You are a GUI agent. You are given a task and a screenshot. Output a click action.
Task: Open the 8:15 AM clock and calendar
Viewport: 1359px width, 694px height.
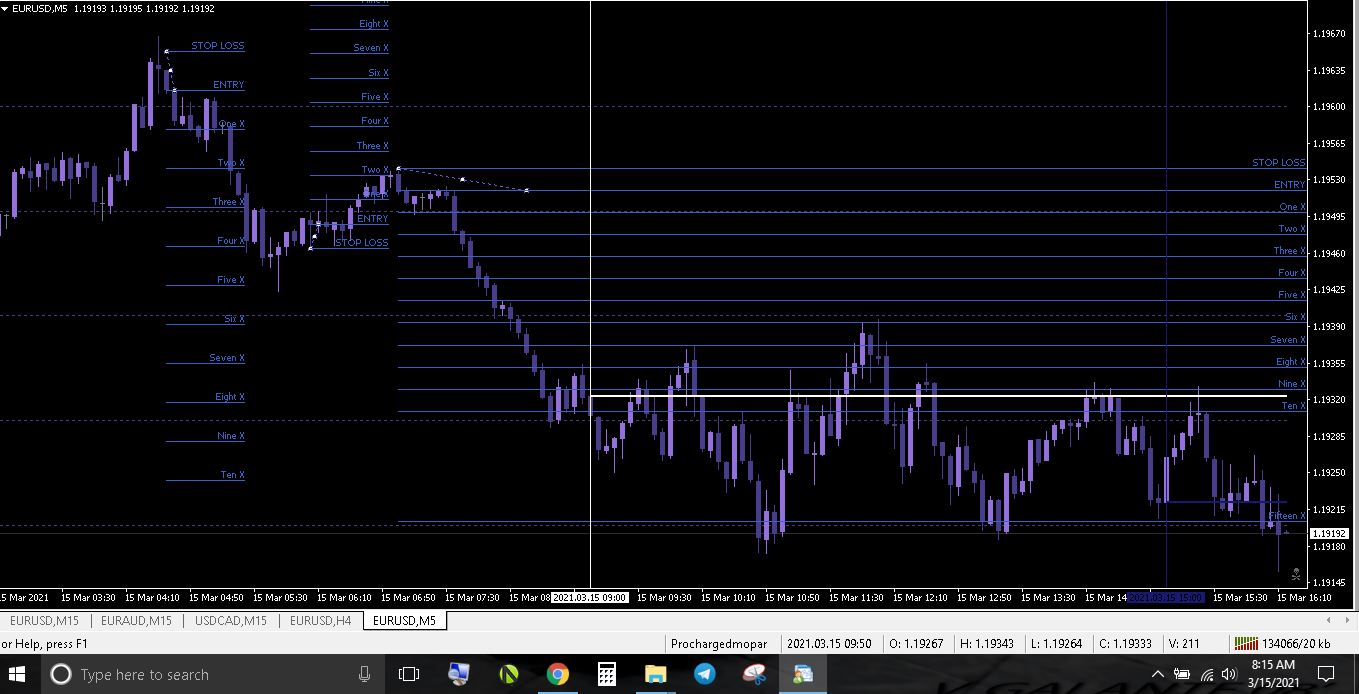(x=1273, y=673)
